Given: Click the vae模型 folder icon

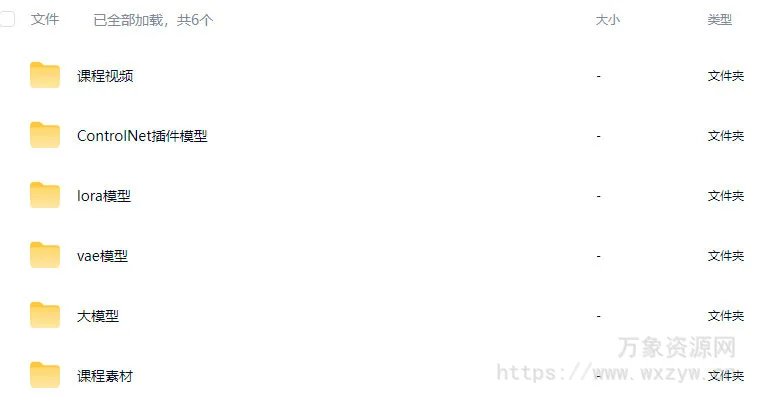Looking at the screenshot, I should tap(45, 255).
